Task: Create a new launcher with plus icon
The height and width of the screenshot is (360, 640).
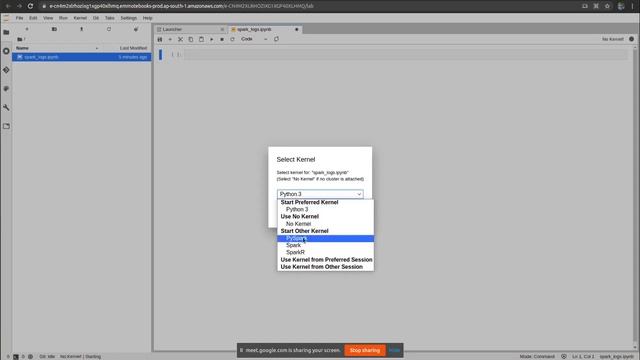Action: tap(27, 29)
